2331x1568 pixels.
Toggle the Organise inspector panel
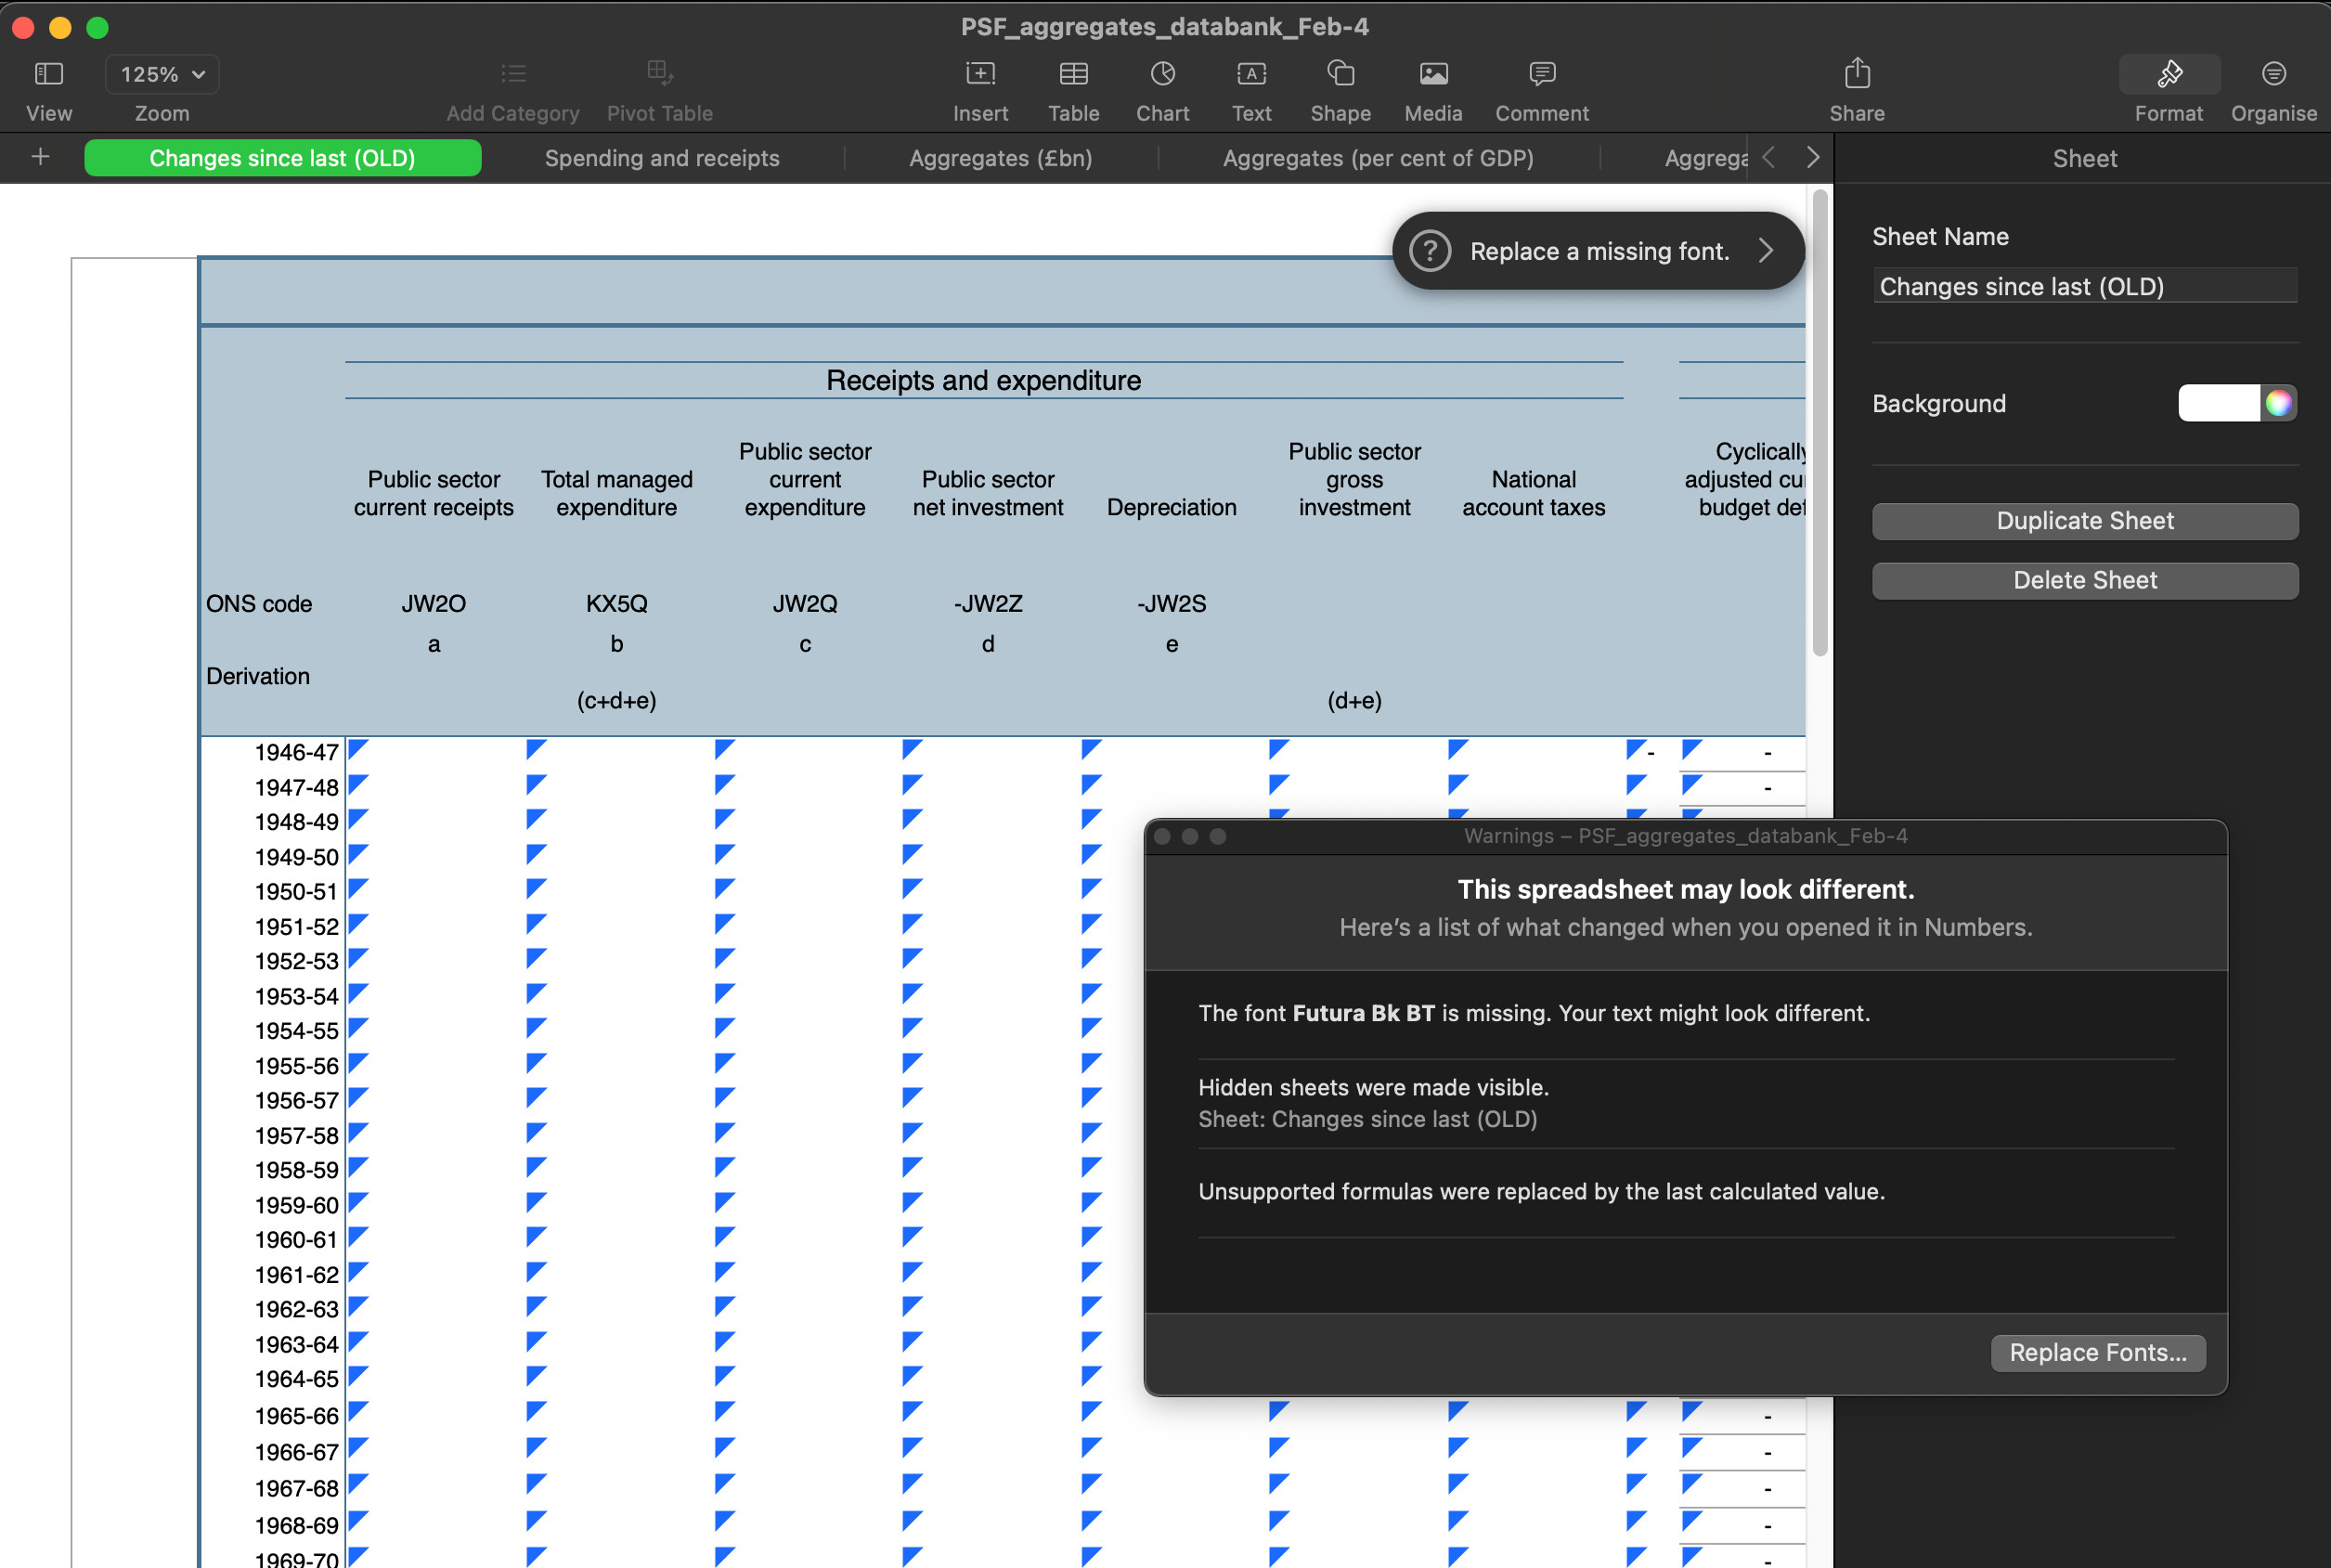[x=2273, y=74]
